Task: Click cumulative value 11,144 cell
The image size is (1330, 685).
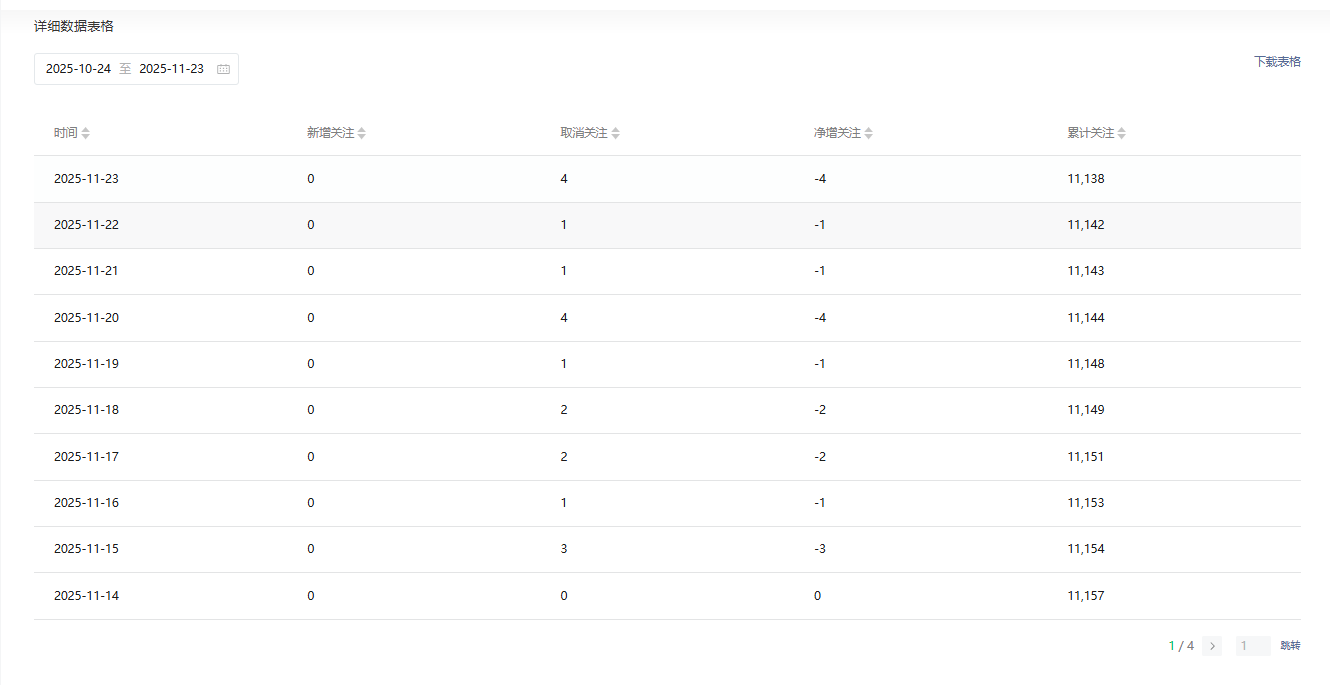Action: tap(1086, 318)
